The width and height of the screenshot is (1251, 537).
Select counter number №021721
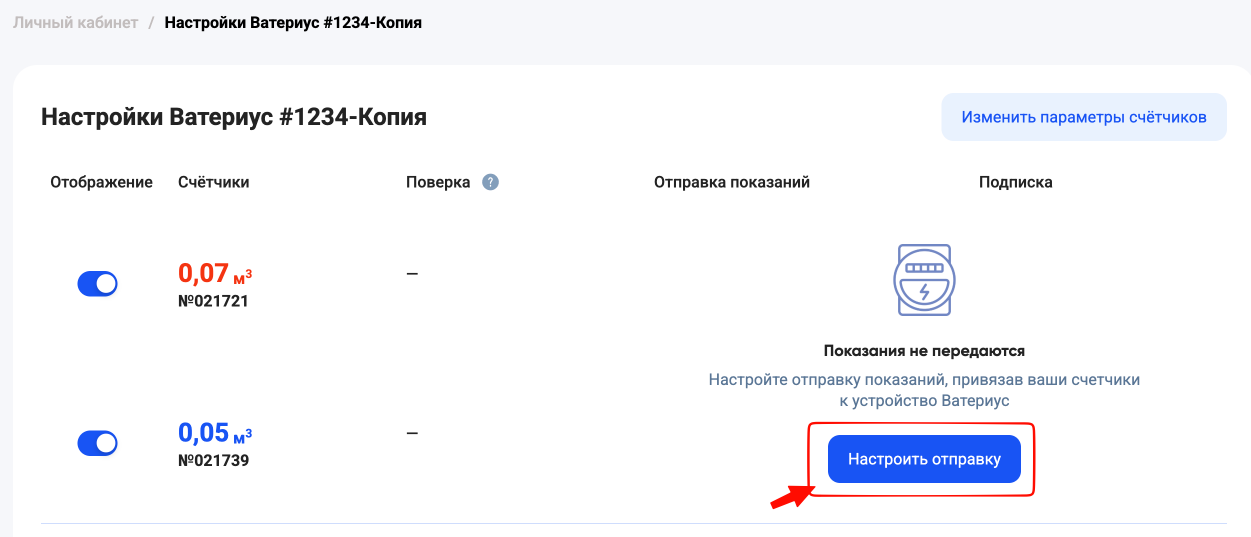tap(213, 300)
